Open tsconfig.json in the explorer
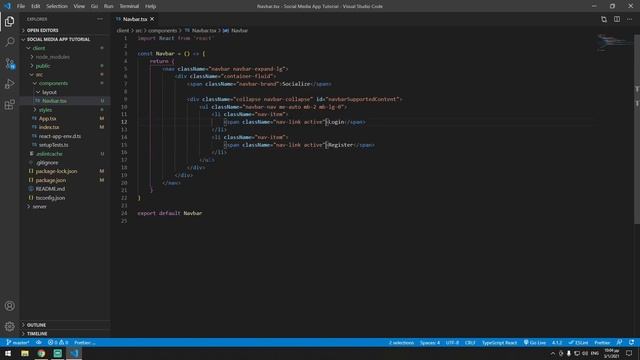This screenshot has width=640, height=360. coord(50,198)
